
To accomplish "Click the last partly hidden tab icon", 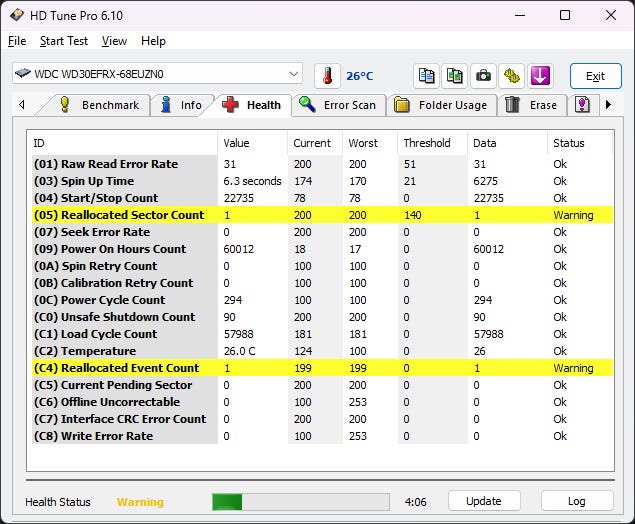I will [582, 105].
